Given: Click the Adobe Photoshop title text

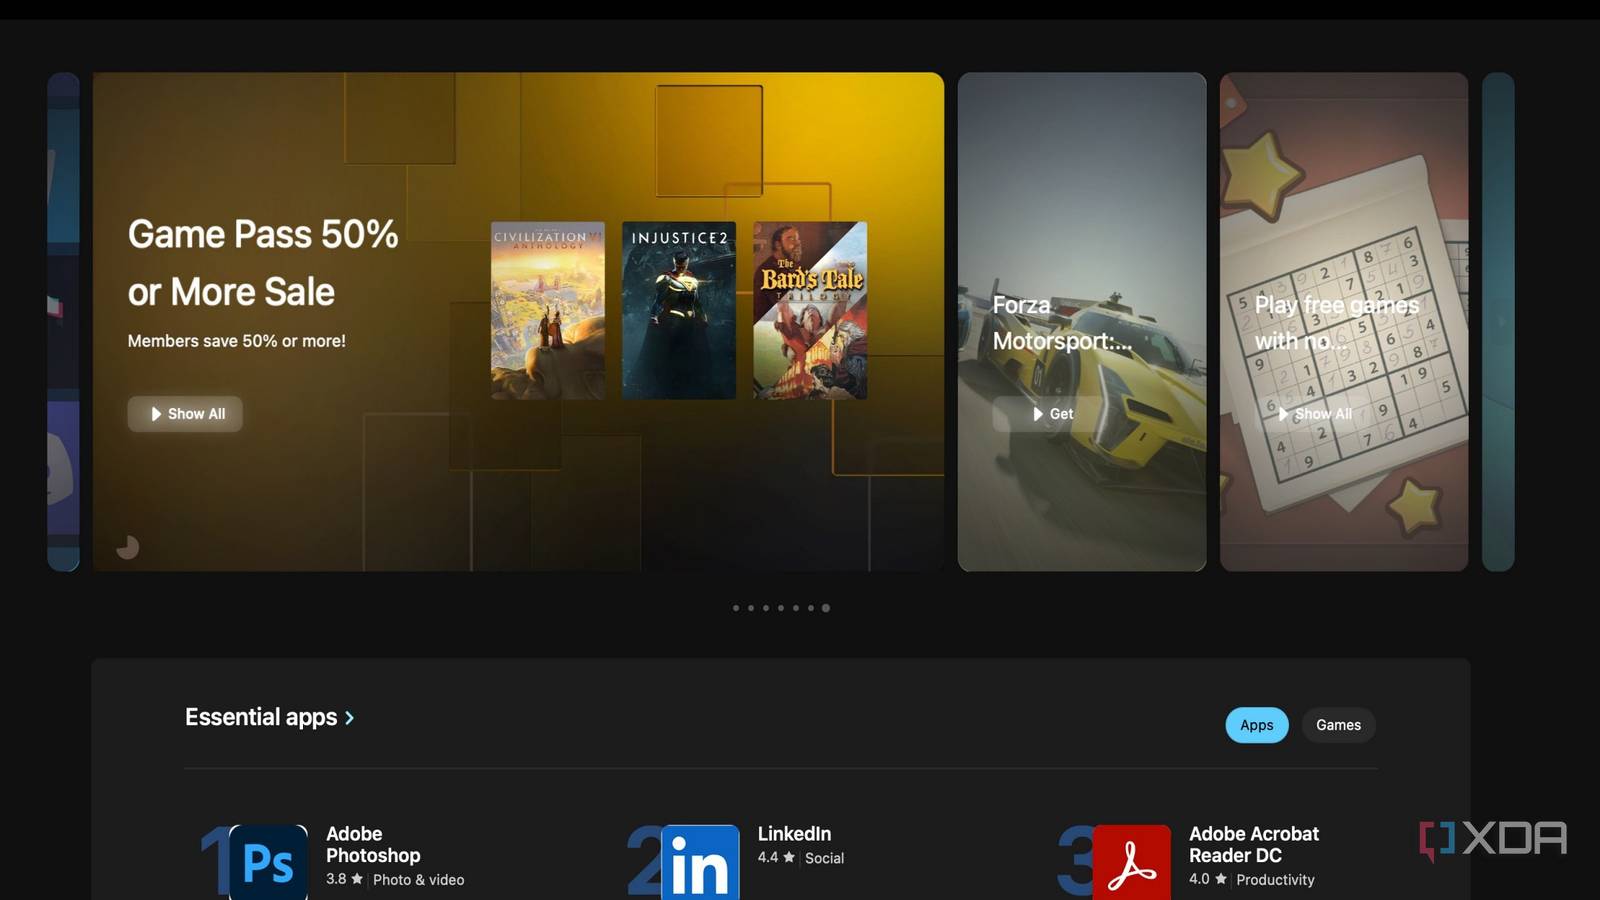Looking at the screenshot, I should tap(373, 845).
